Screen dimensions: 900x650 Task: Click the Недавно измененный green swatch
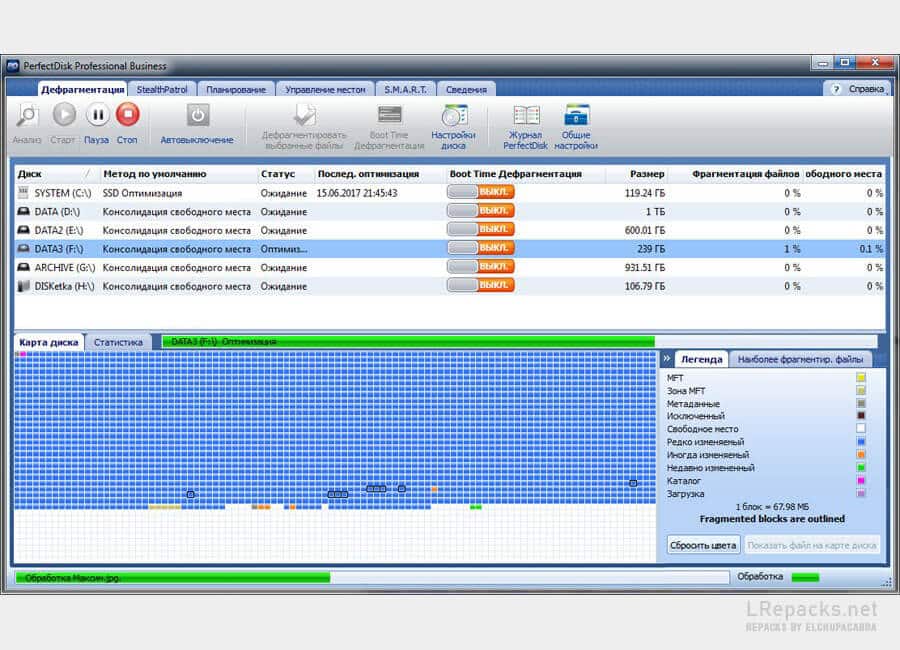(x=860, y=467)
